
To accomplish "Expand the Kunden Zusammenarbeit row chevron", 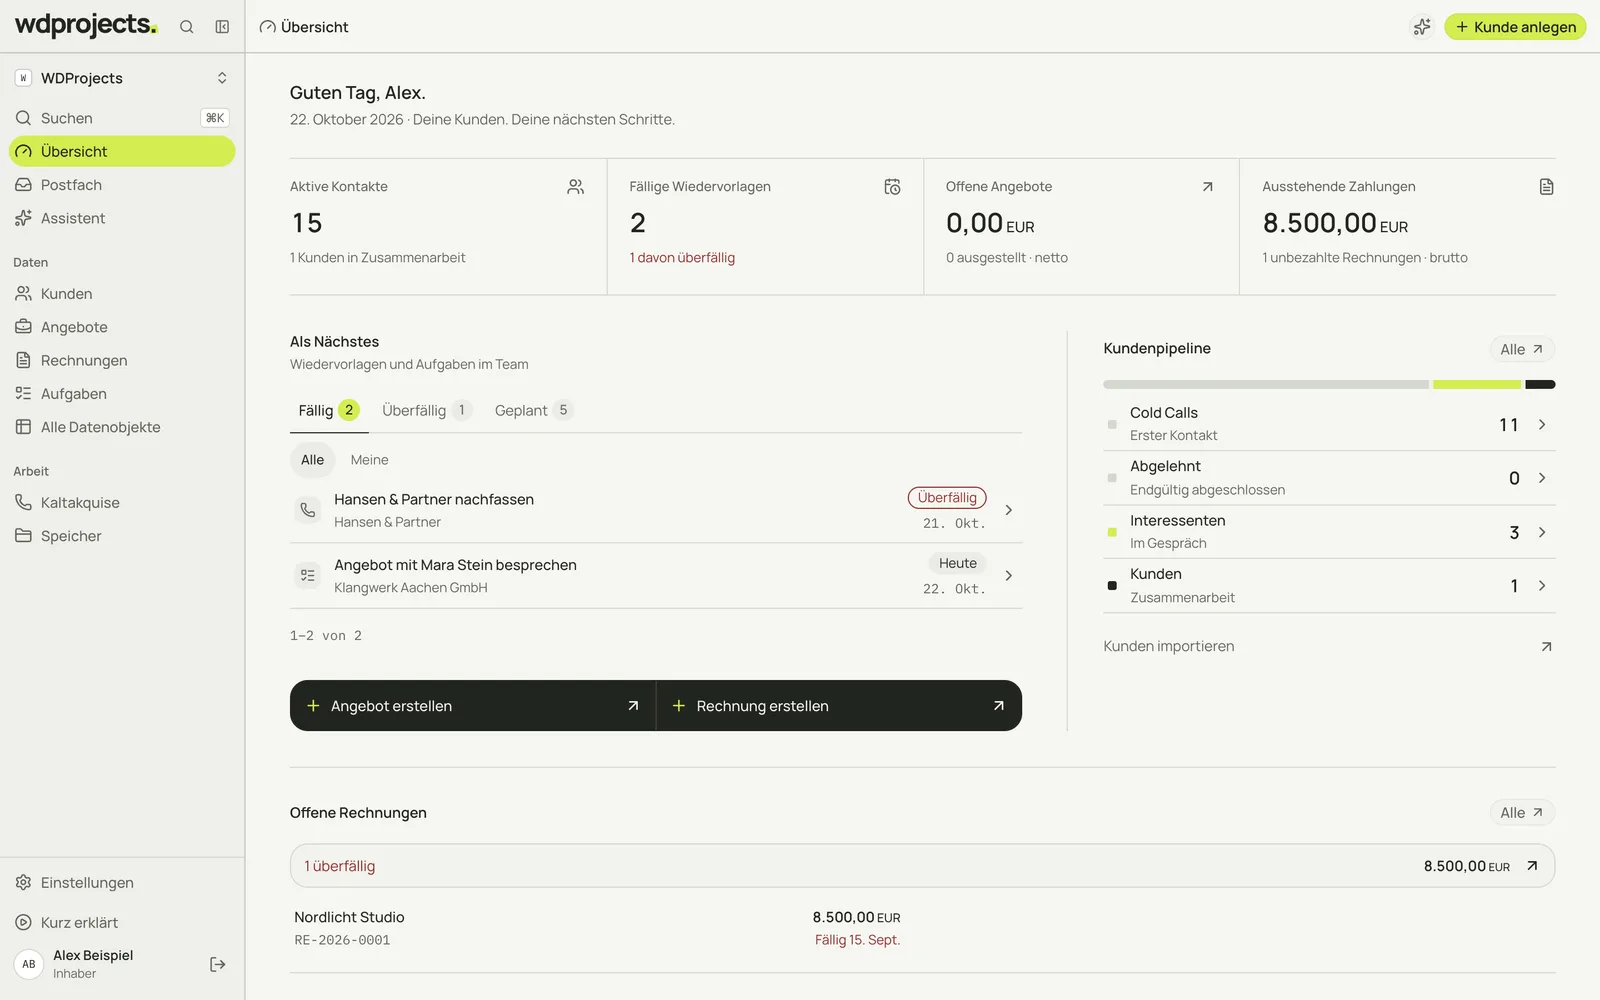I will coord(1542,586).
